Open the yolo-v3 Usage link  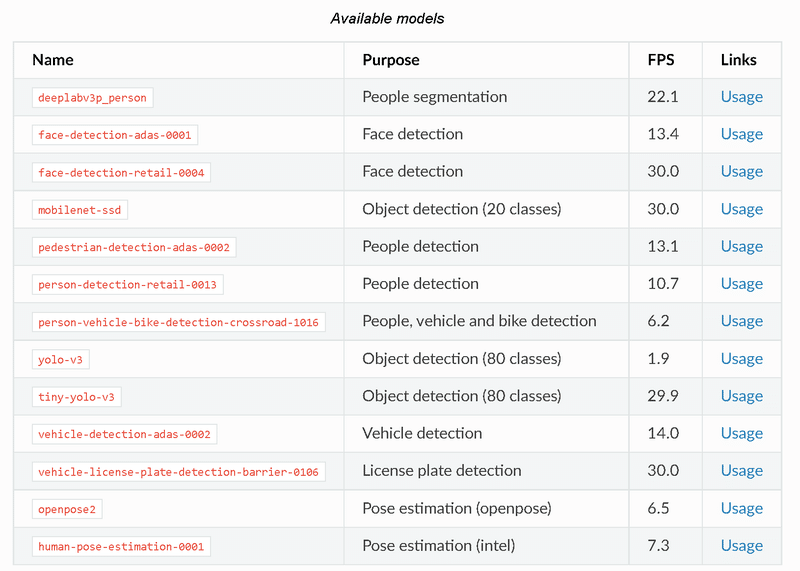point(741,359)
